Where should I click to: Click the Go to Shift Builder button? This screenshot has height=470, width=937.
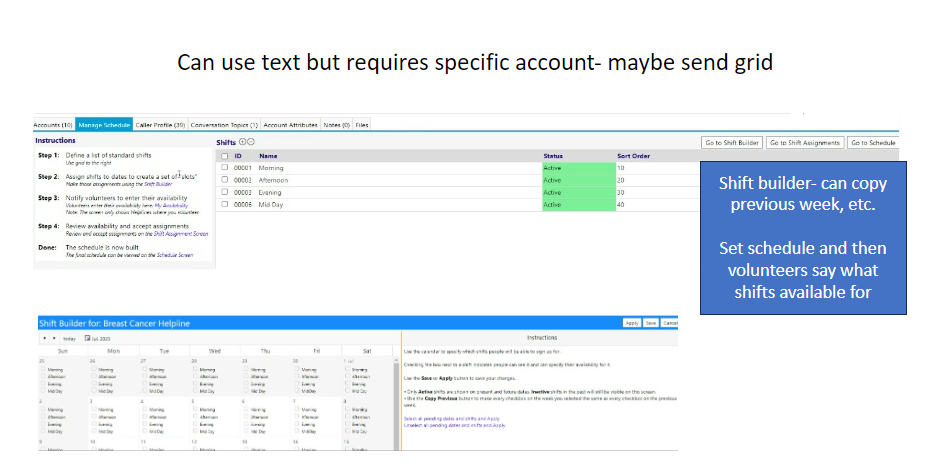732,143
